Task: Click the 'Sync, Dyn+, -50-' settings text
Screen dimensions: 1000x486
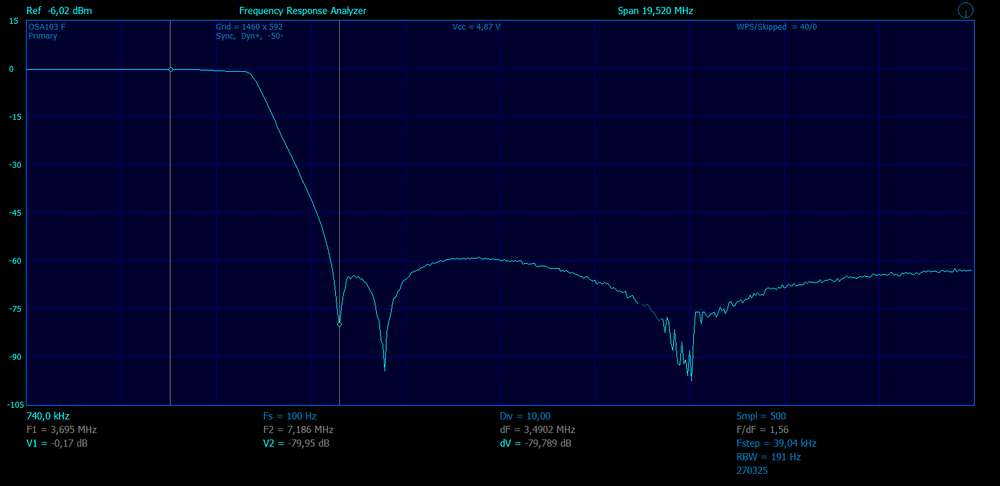Action: tap(249, 36)
